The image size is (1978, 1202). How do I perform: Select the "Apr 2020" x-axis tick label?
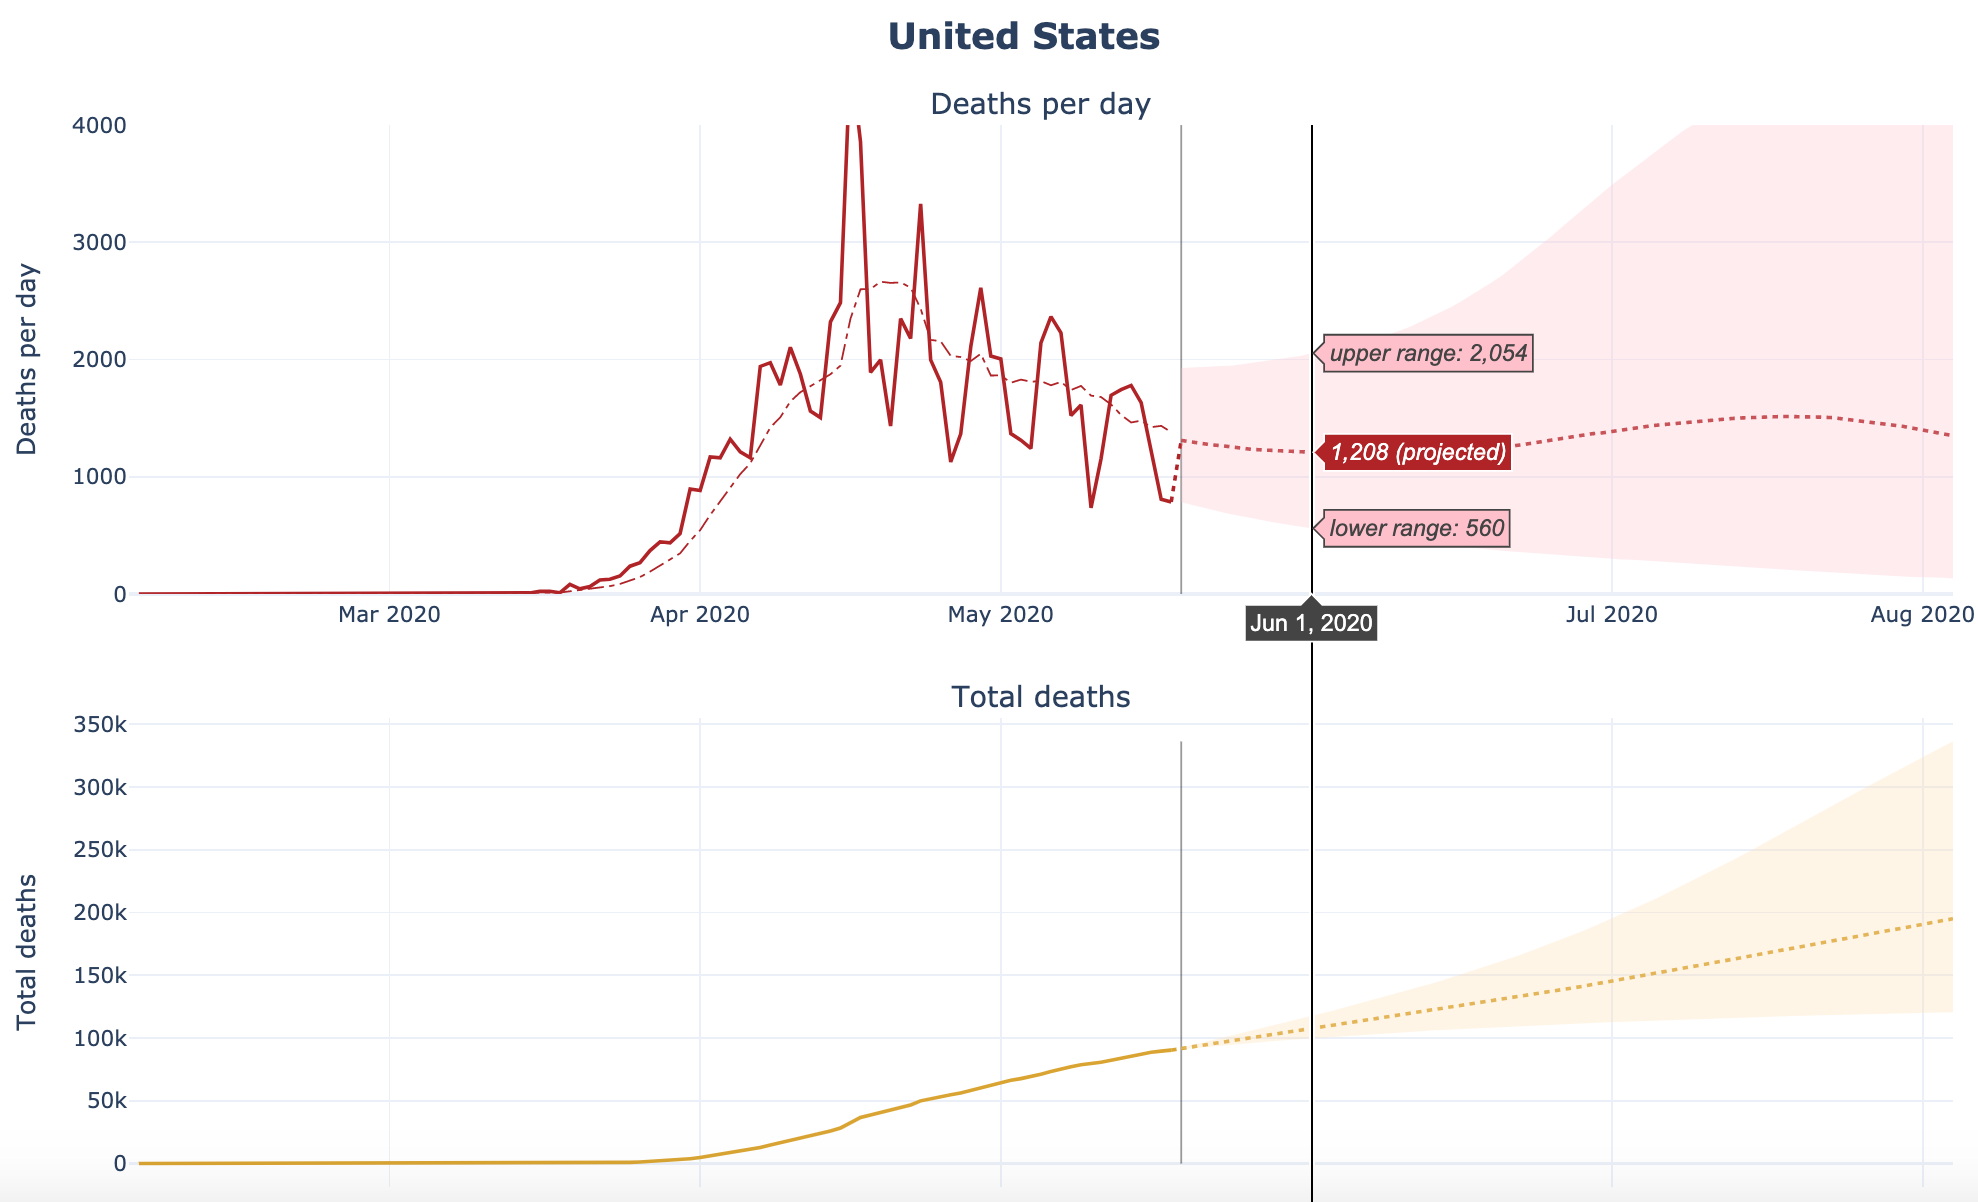coord(700,615)
